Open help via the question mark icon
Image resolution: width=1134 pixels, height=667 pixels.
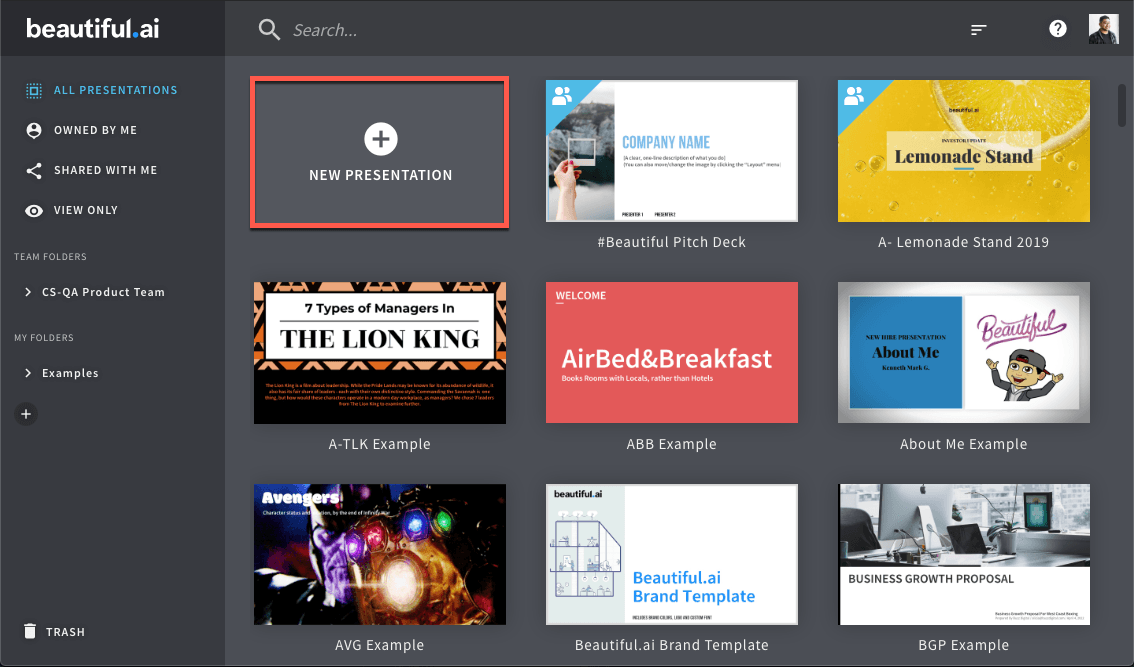coord(1057,28)
